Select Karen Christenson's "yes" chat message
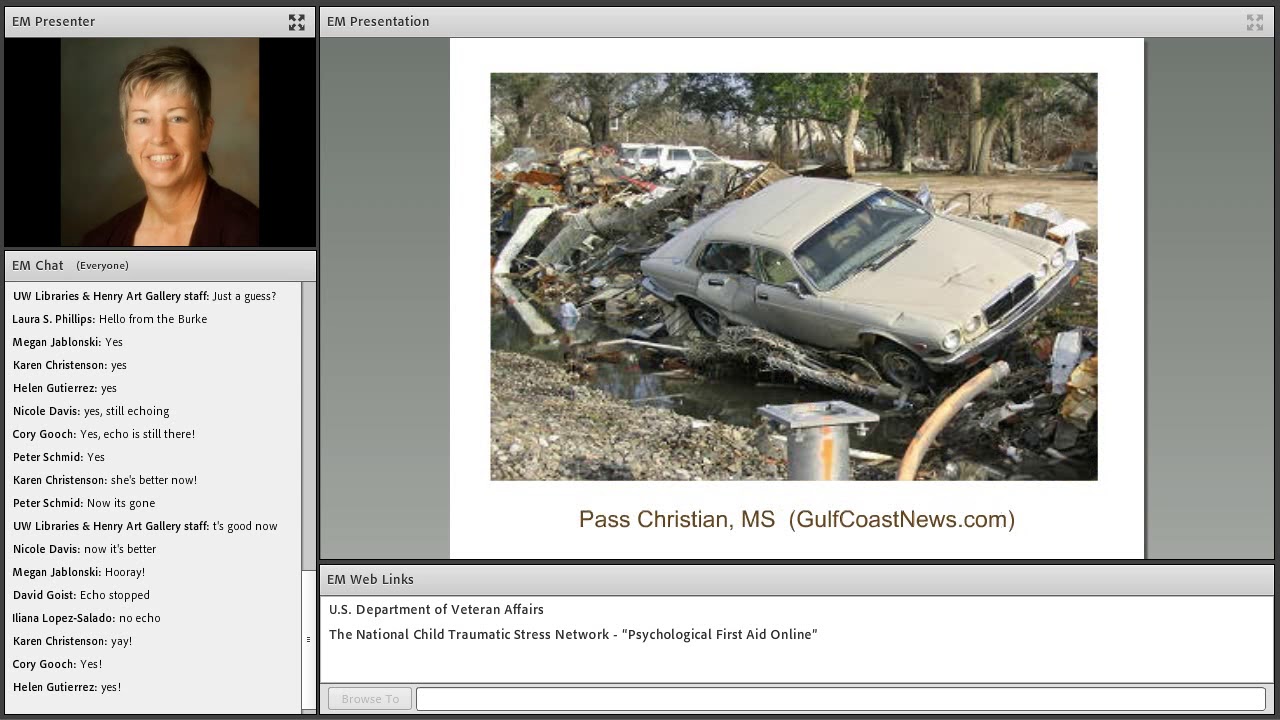 (69, 365)
